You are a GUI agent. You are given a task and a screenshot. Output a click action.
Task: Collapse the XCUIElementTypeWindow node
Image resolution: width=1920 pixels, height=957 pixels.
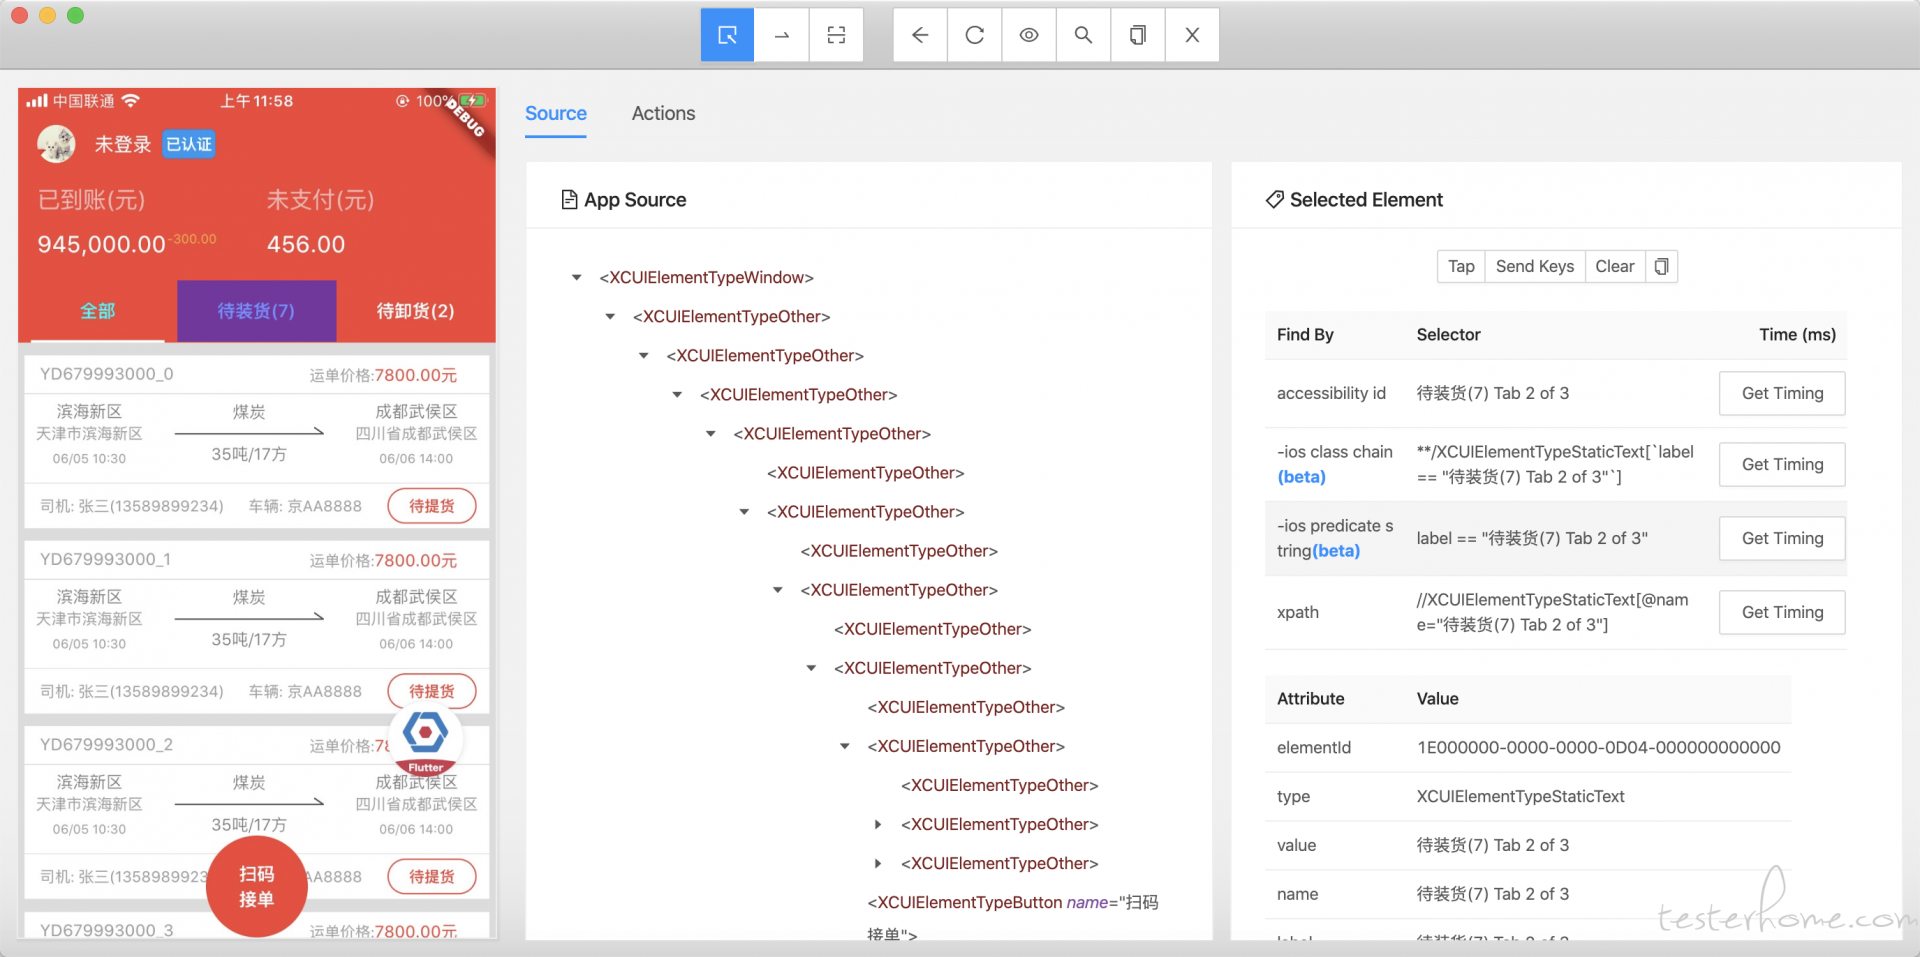pyautogui.click(x=577, y=277)
